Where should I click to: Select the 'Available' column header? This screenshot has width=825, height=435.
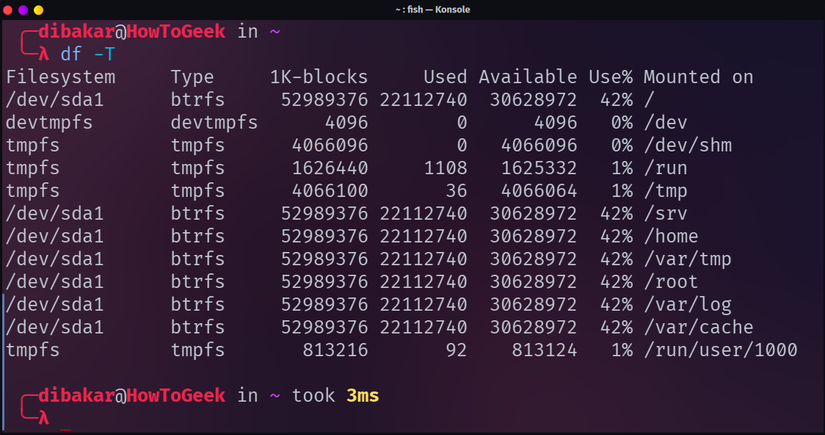[x=528, y=77]
